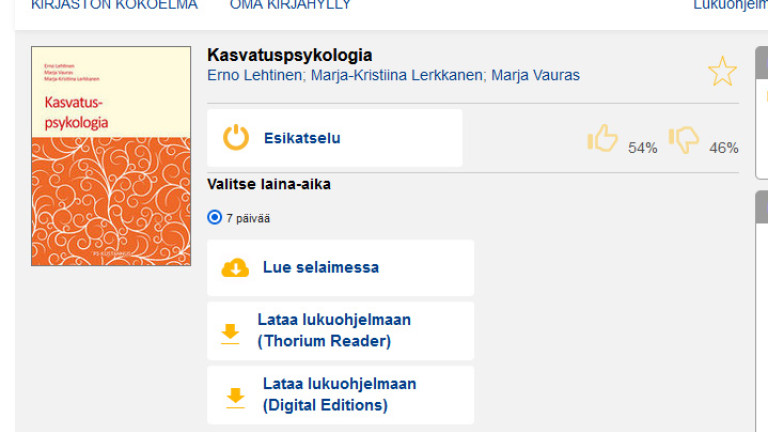Click the thumbs down rating icon

coord(684,139)
